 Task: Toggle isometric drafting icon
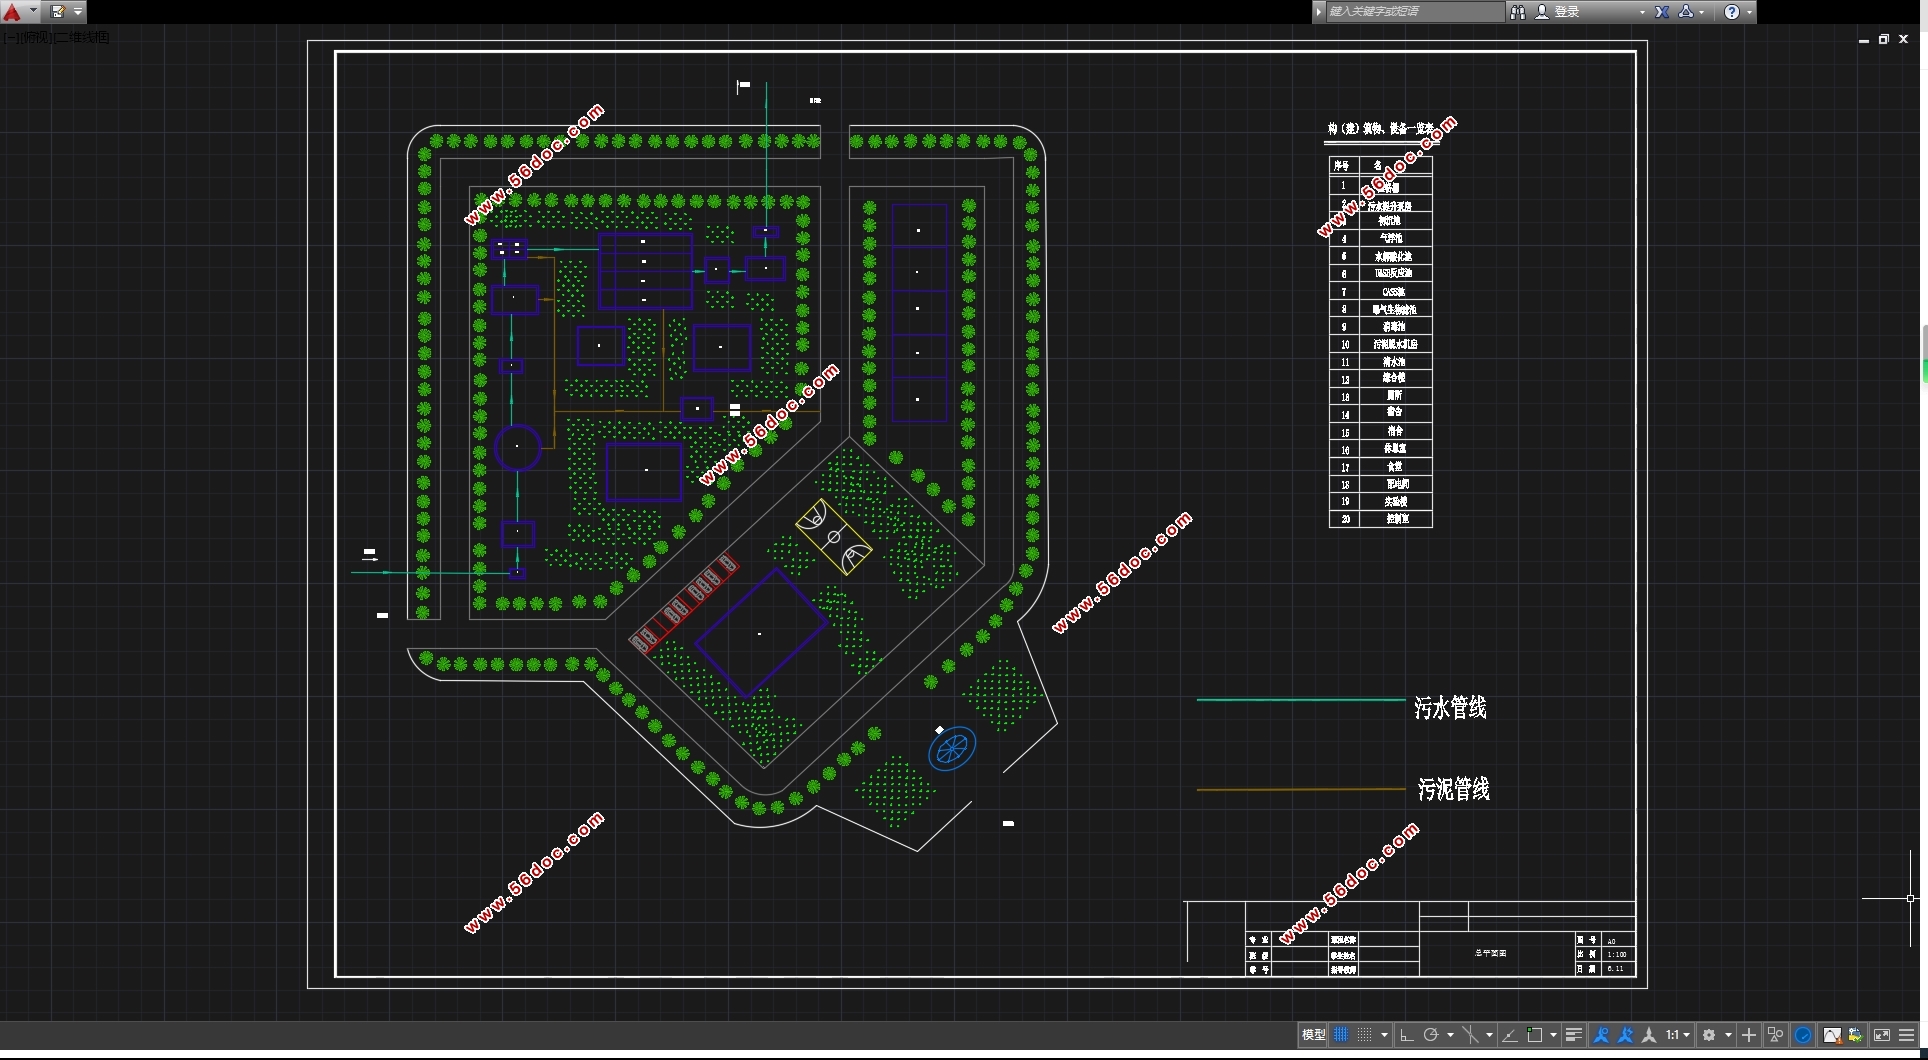pos(1470,1035)
